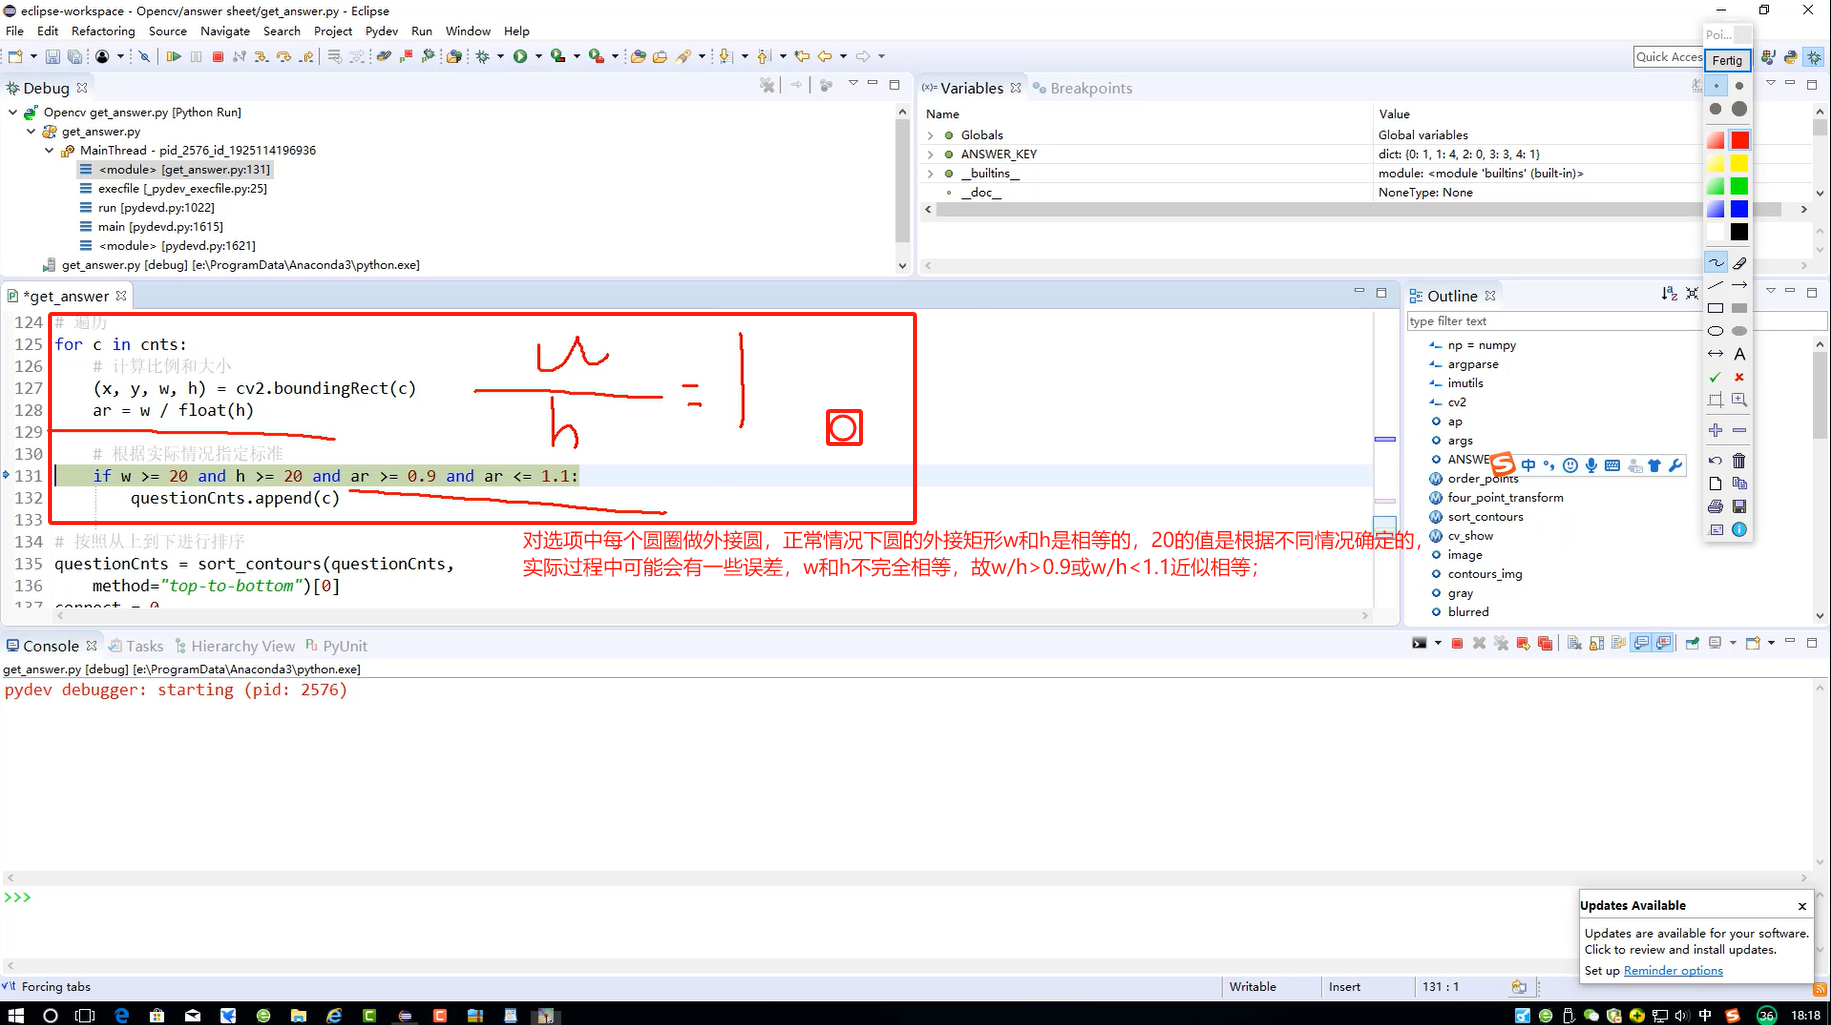The height and width of the screenshot is (1025, 1831).
Task: Open the Navigate menu
Action: point(225,31)
